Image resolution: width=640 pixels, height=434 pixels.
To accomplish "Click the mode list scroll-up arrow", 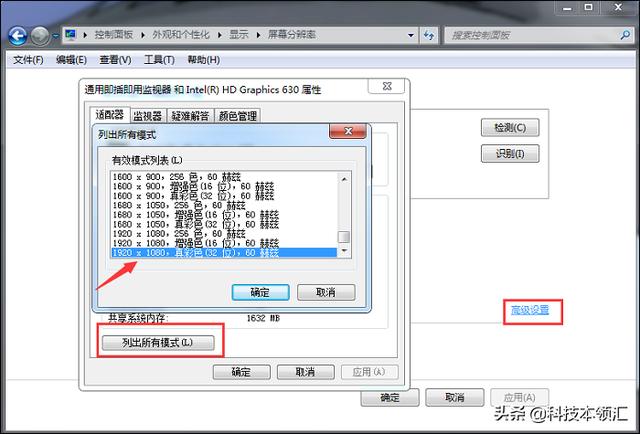I will coord(344,179).
